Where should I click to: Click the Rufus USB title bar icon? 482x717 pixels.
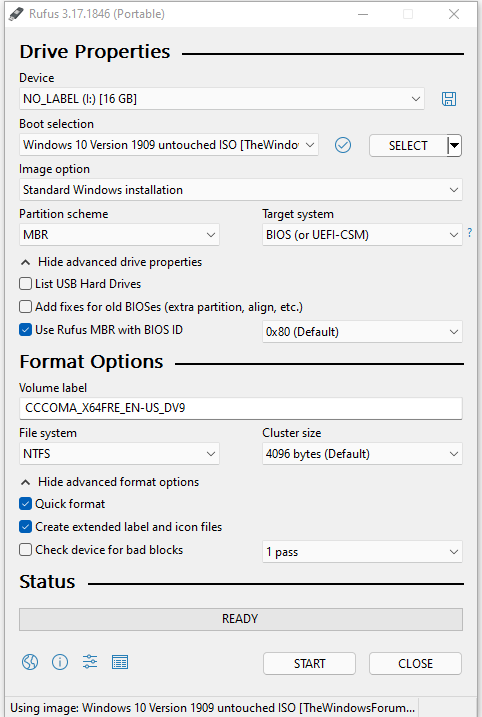tap(16, 14)
